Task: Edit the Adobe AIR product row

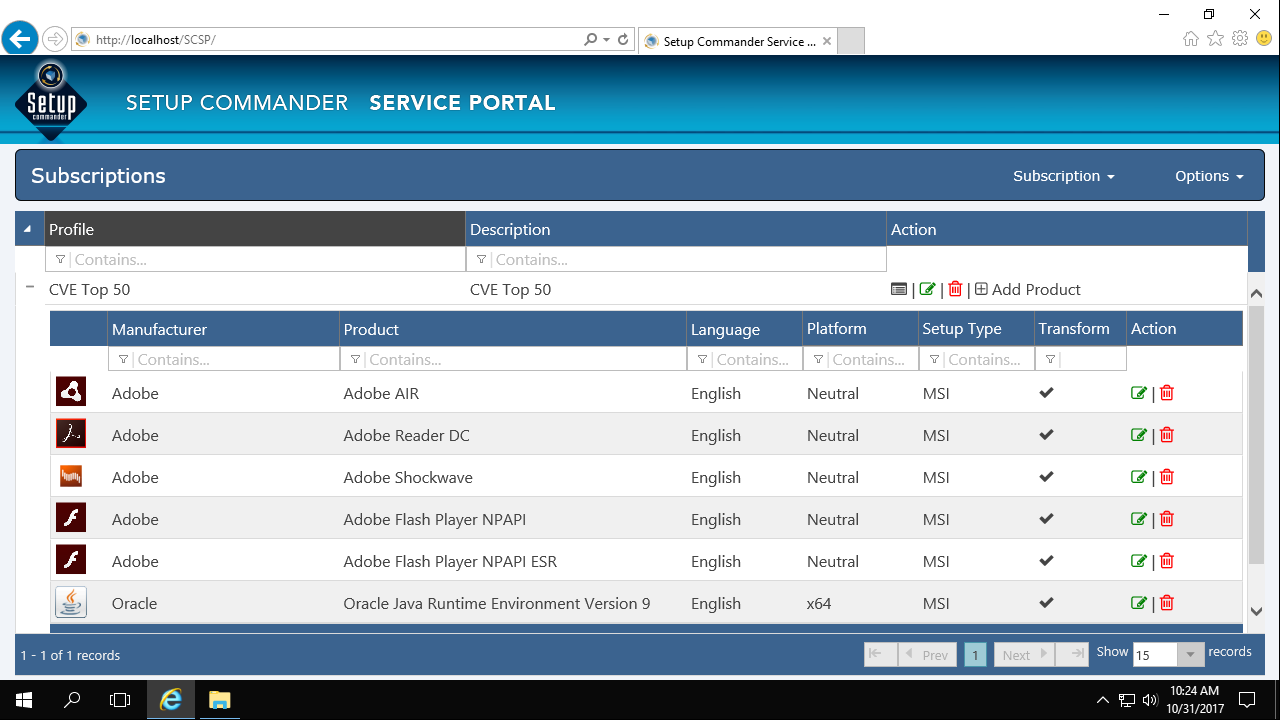Action: coord(1139,393)
